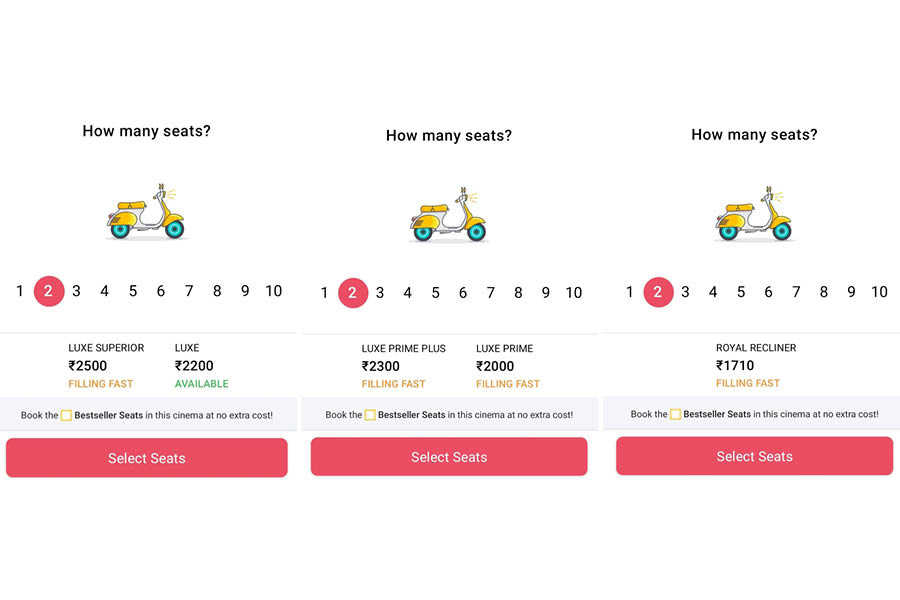Viewport: 900px width, 600px height.
Task: Click Select Seats button in left panel
Action: [146, 458]
